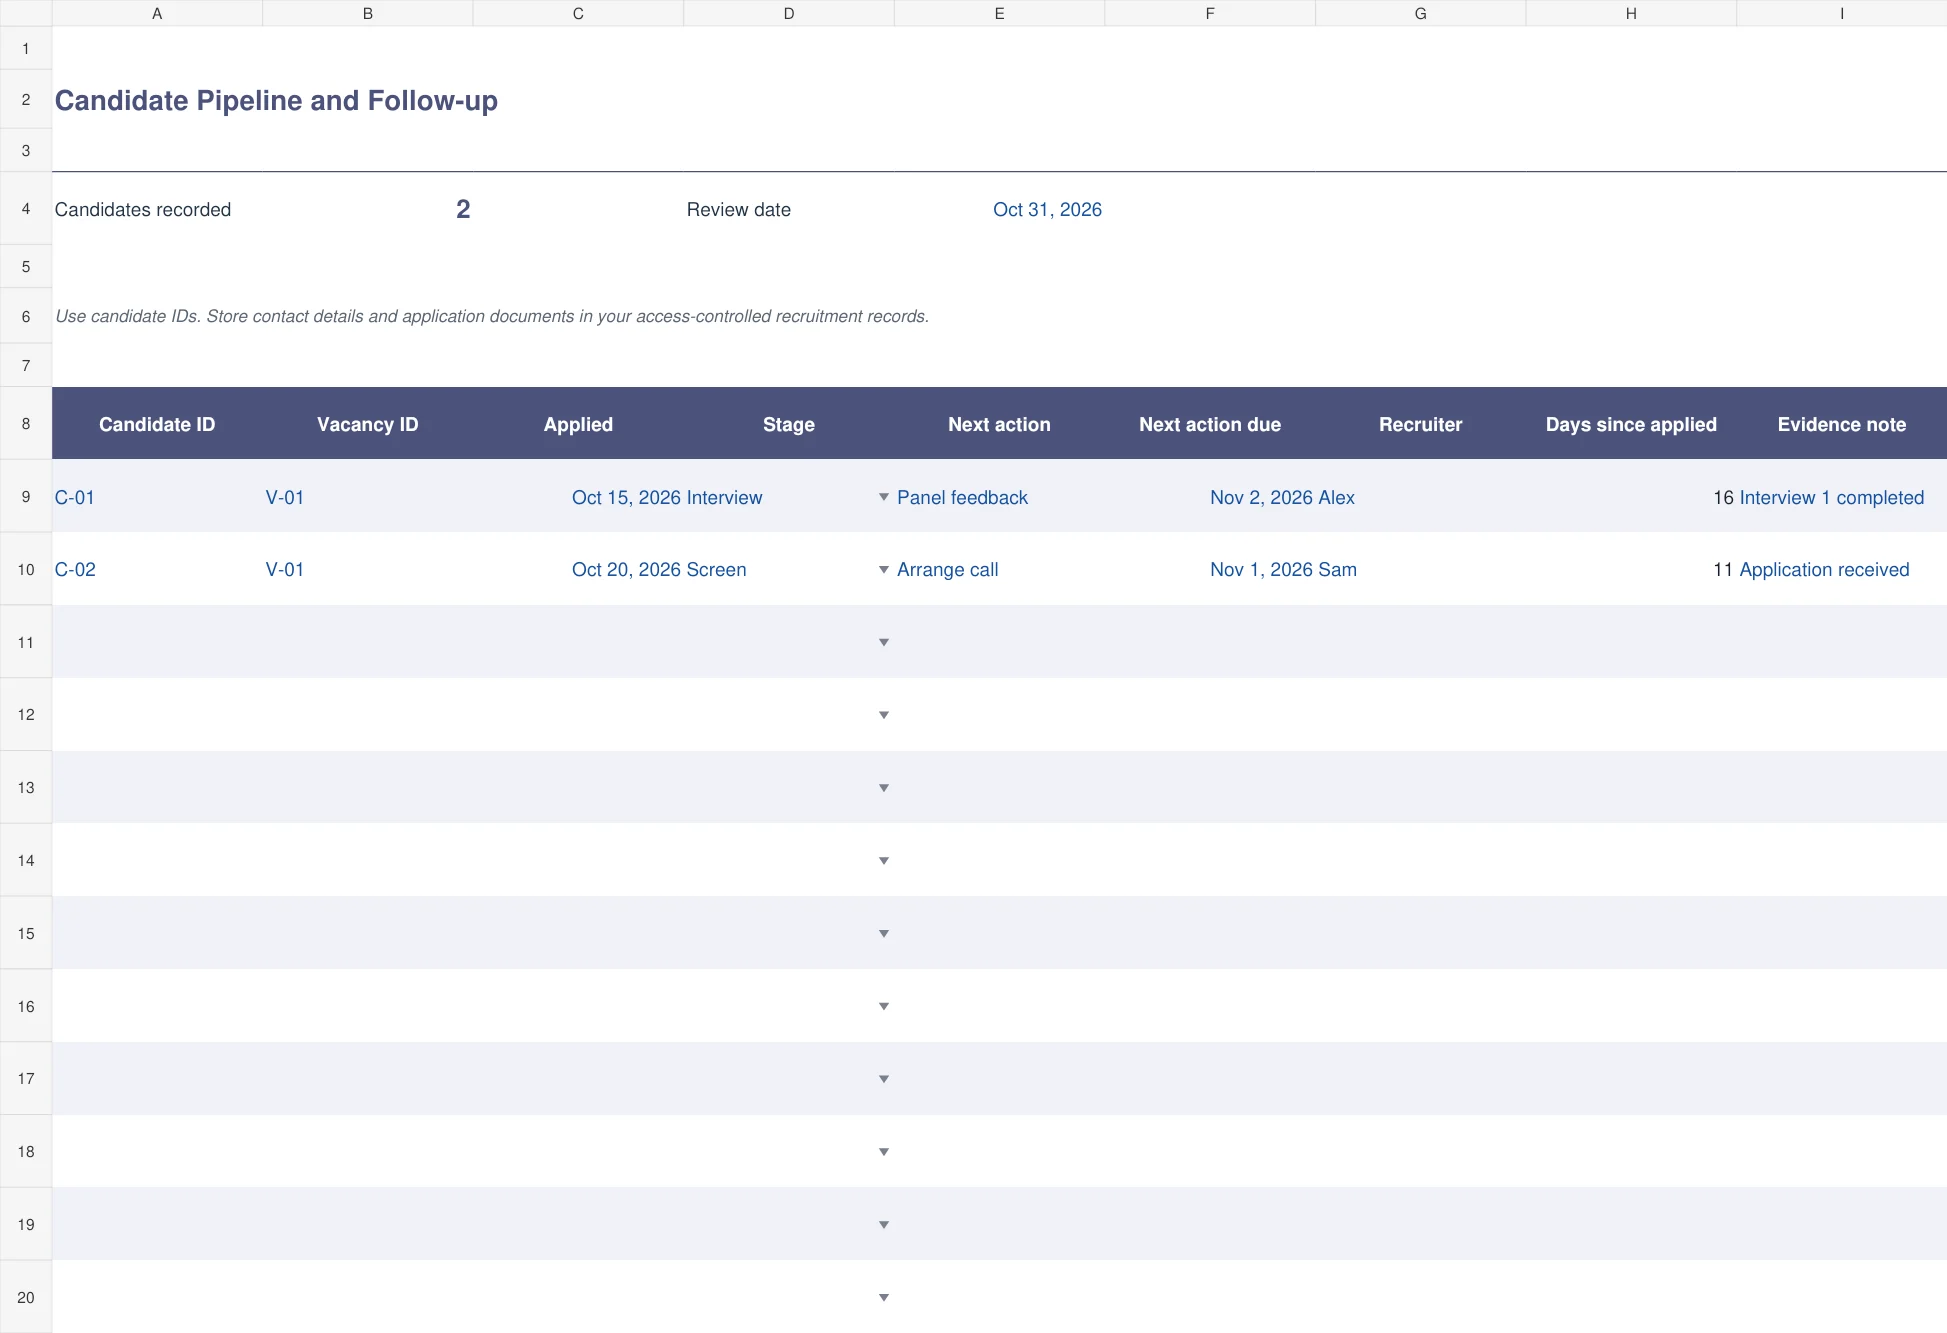The image size is (1947, 1333).
Task: Click the 'Candidate Pipeline and Follow-up' title
Action: [276, 100]
